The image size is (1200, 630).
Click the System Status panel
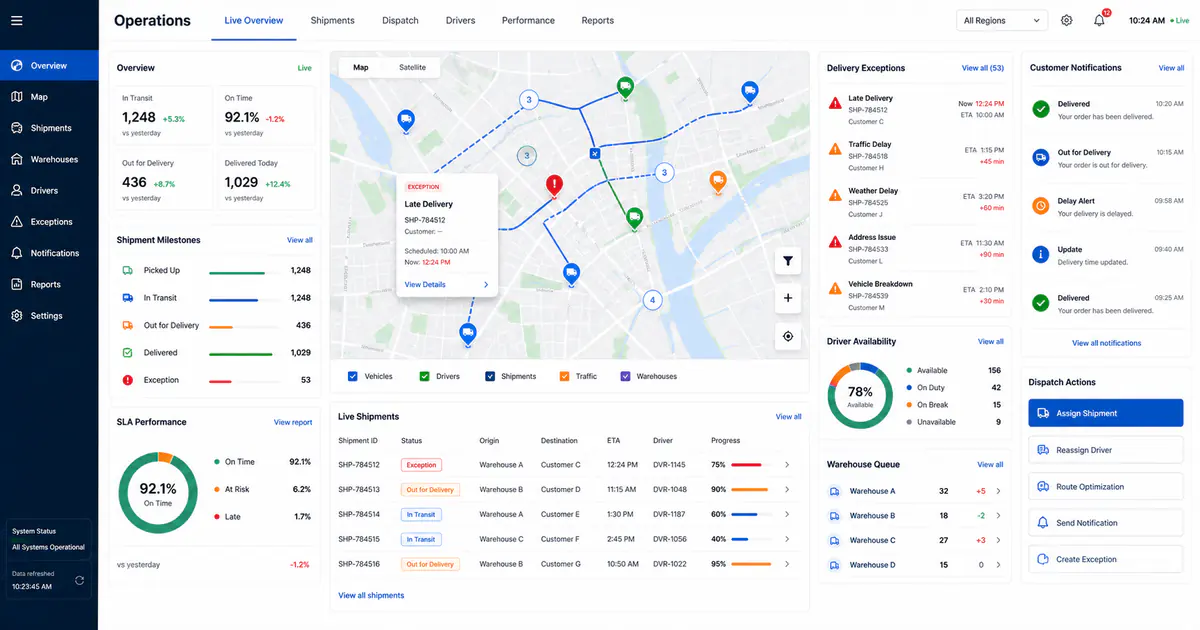pyautogui.click(x=49, y=539)
